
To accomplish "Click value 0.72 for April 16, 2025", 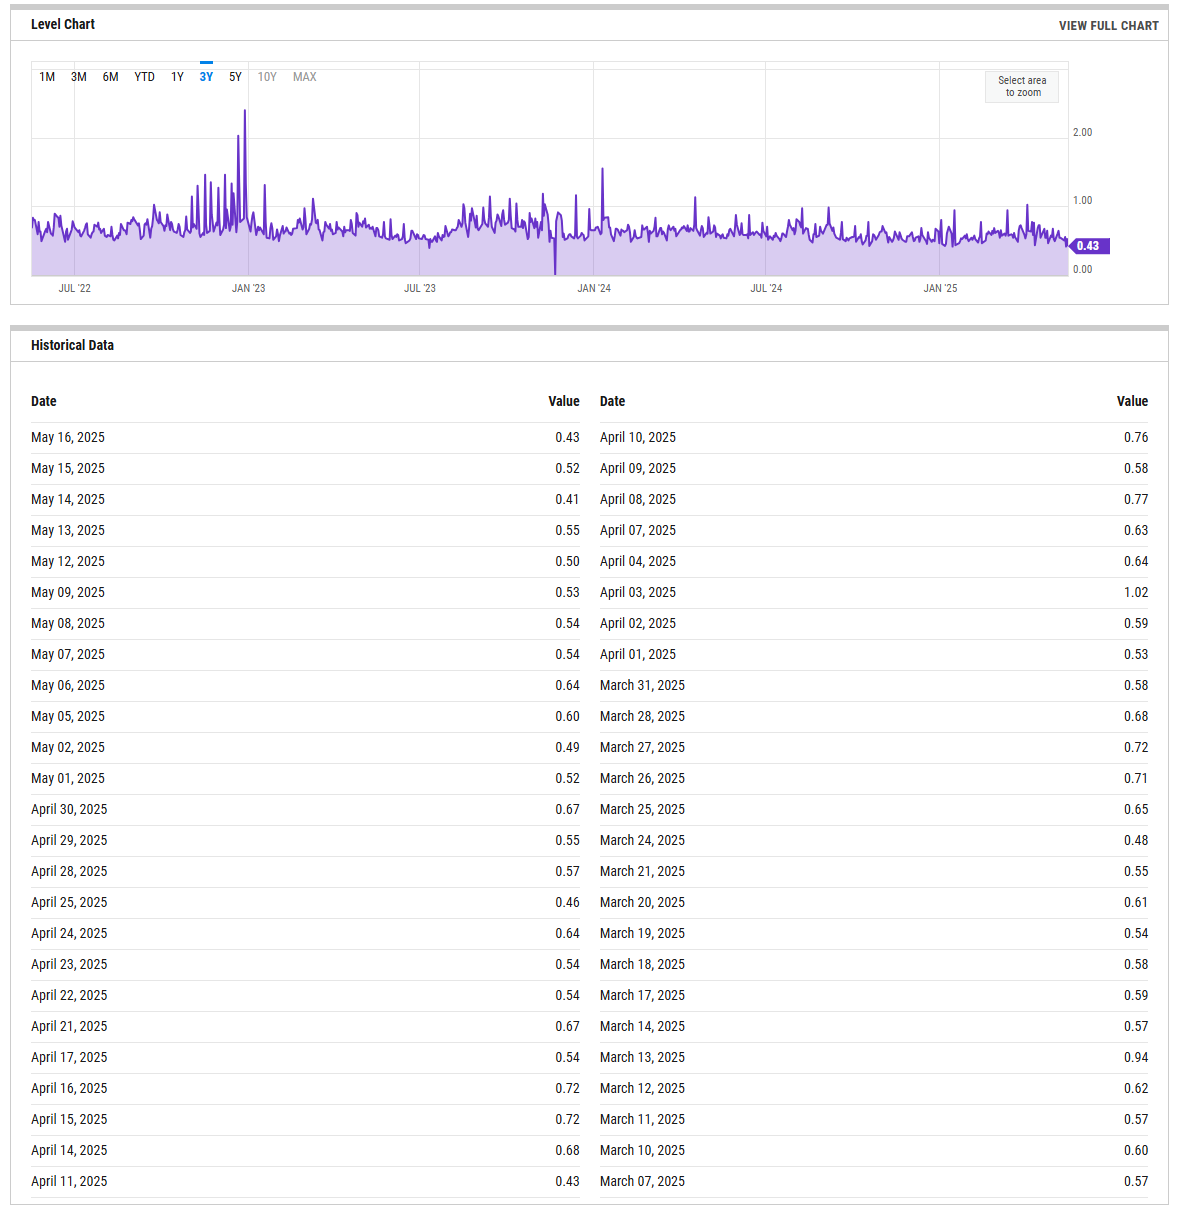I will click(x=567, y=1088).
